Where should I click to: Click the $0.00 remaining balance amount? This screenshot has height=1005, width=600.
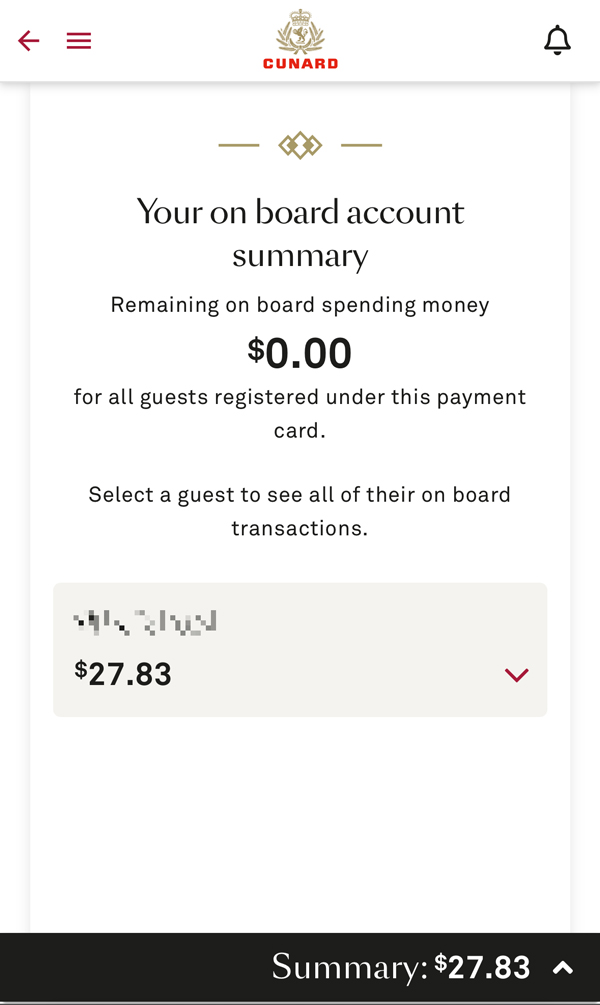point(300,353)
